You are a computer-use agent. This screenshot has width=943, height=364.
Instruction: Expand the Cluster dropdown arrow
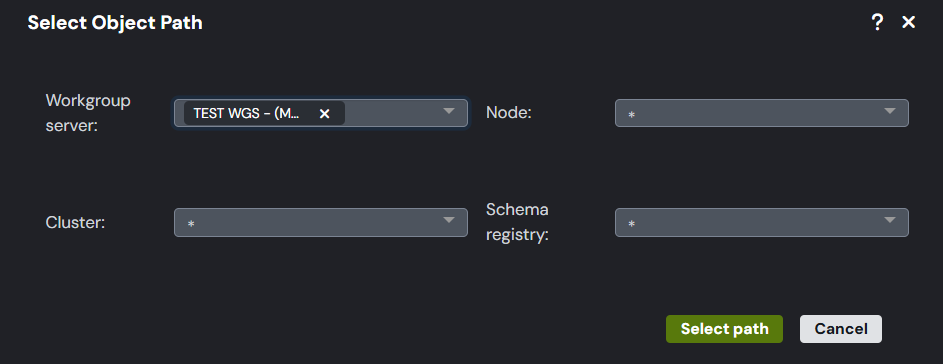click(449, 220)
